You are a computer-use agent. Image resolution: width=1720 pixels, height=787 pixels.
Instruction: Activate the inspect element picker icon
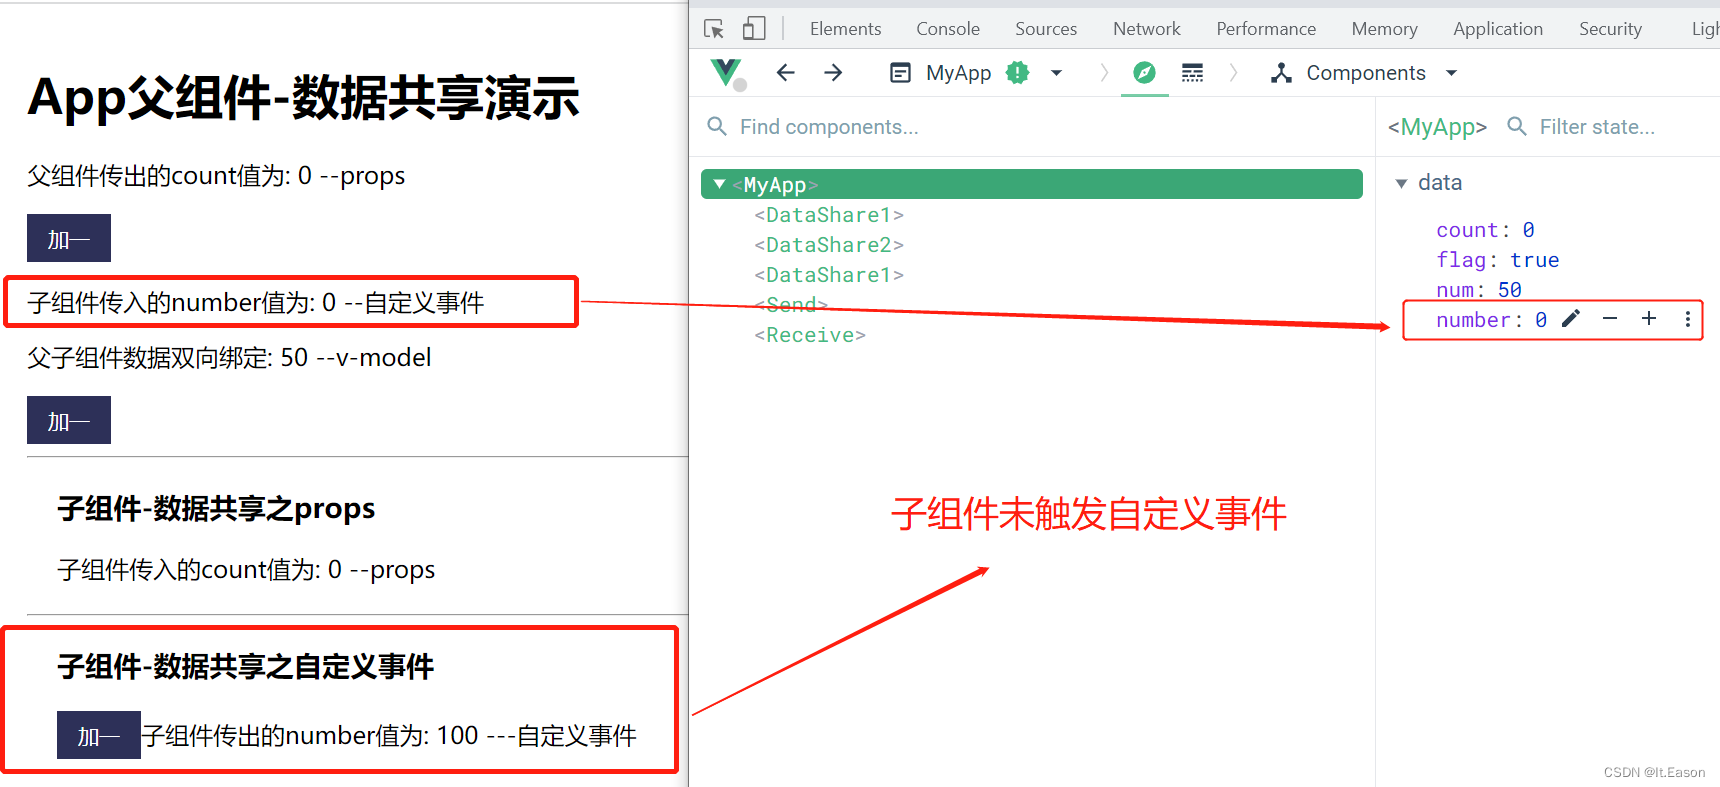pyautogui.click(x=714, y=29)
